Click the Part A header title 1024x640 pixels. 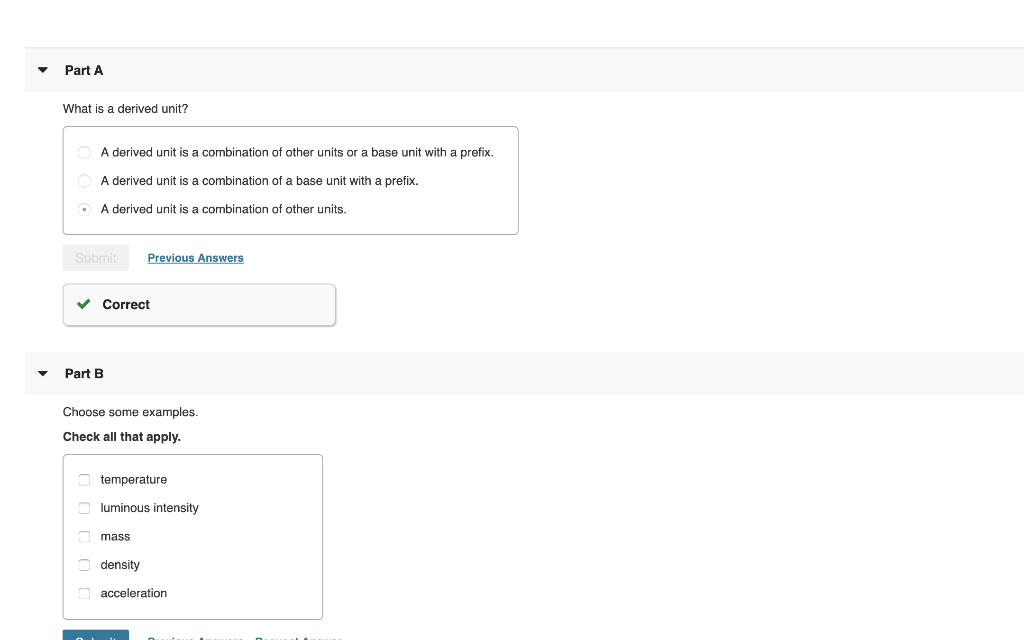coord(84,71)
